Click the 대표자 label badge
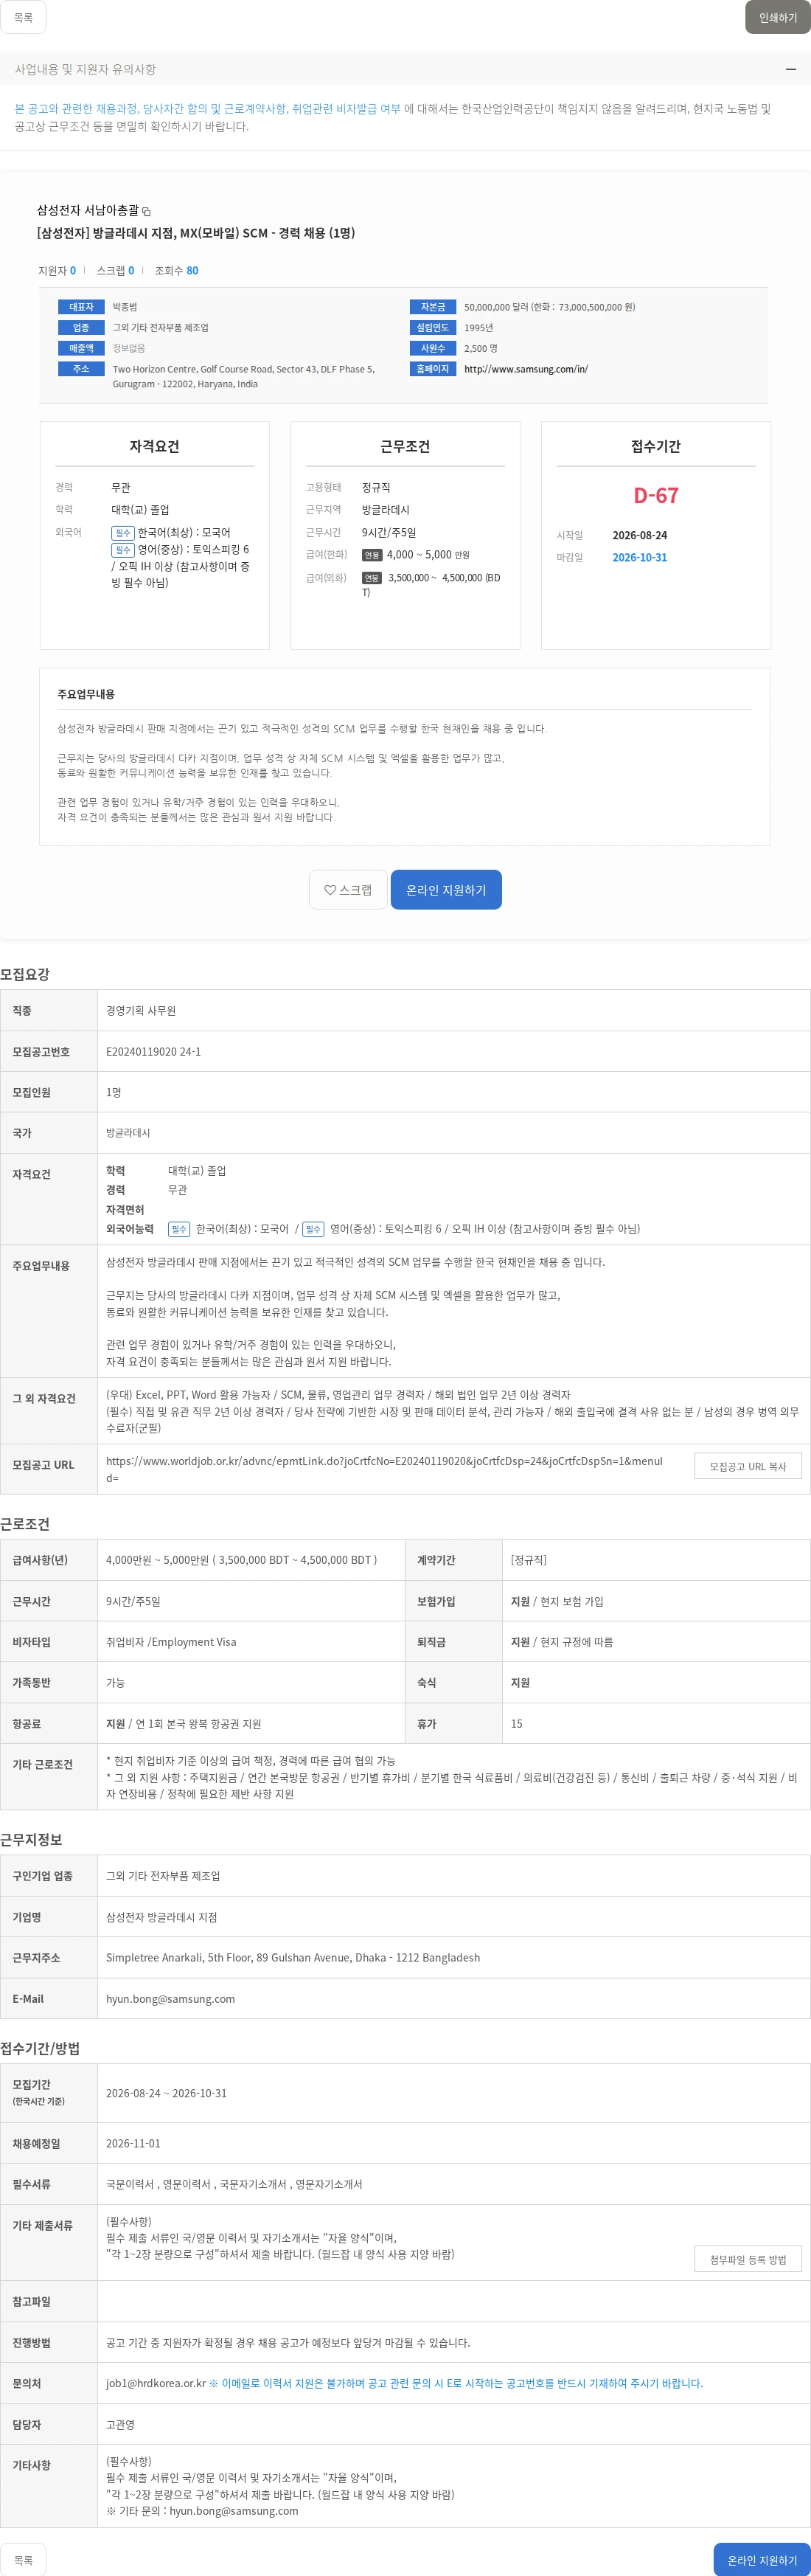 [x=81, y=307]
